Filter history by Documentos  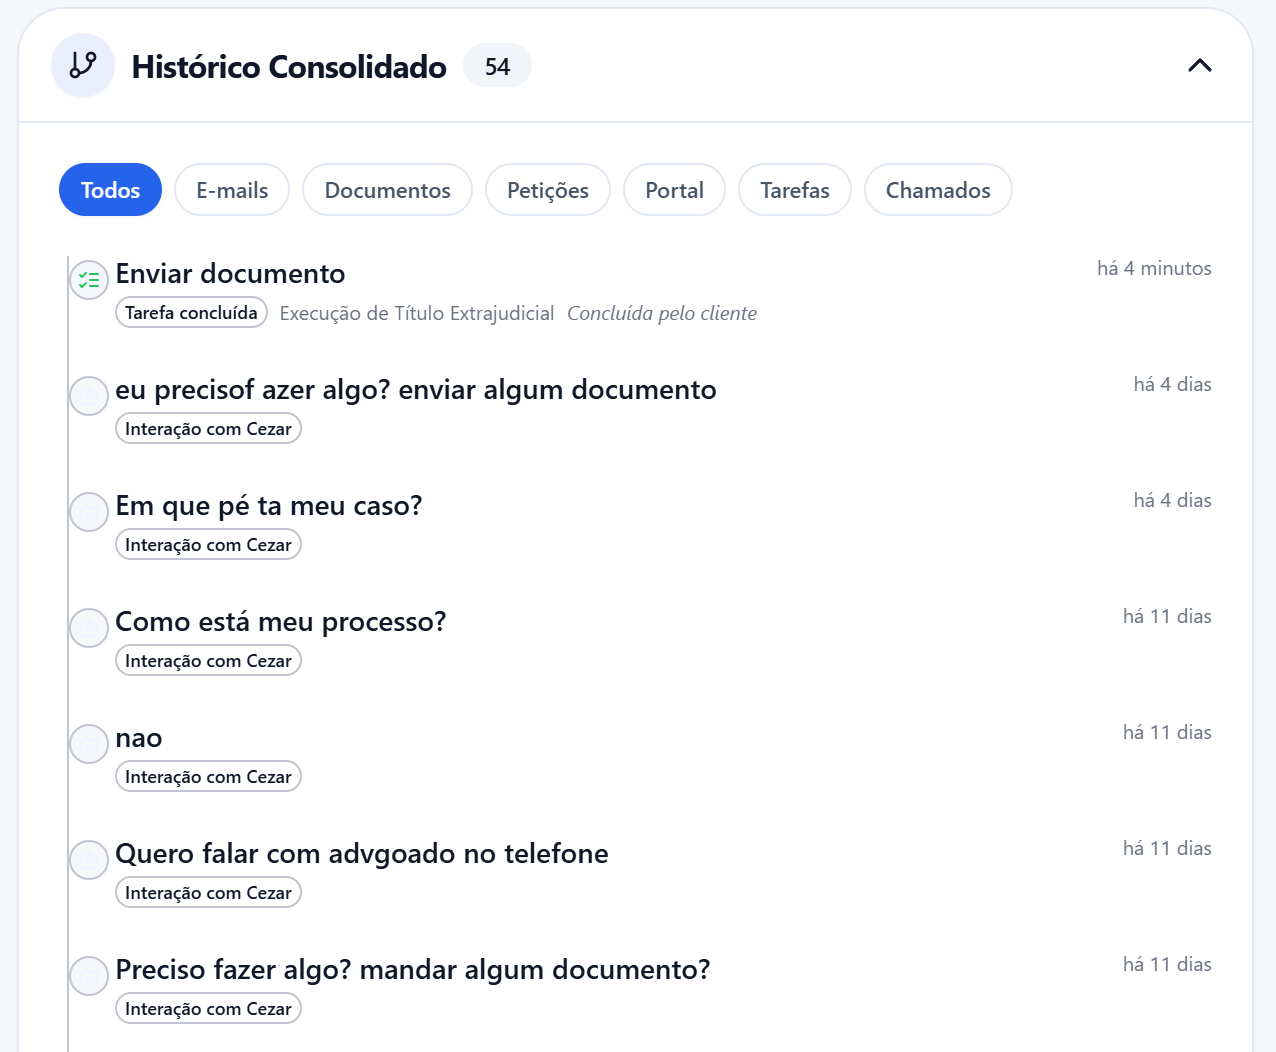click(387, 190)
